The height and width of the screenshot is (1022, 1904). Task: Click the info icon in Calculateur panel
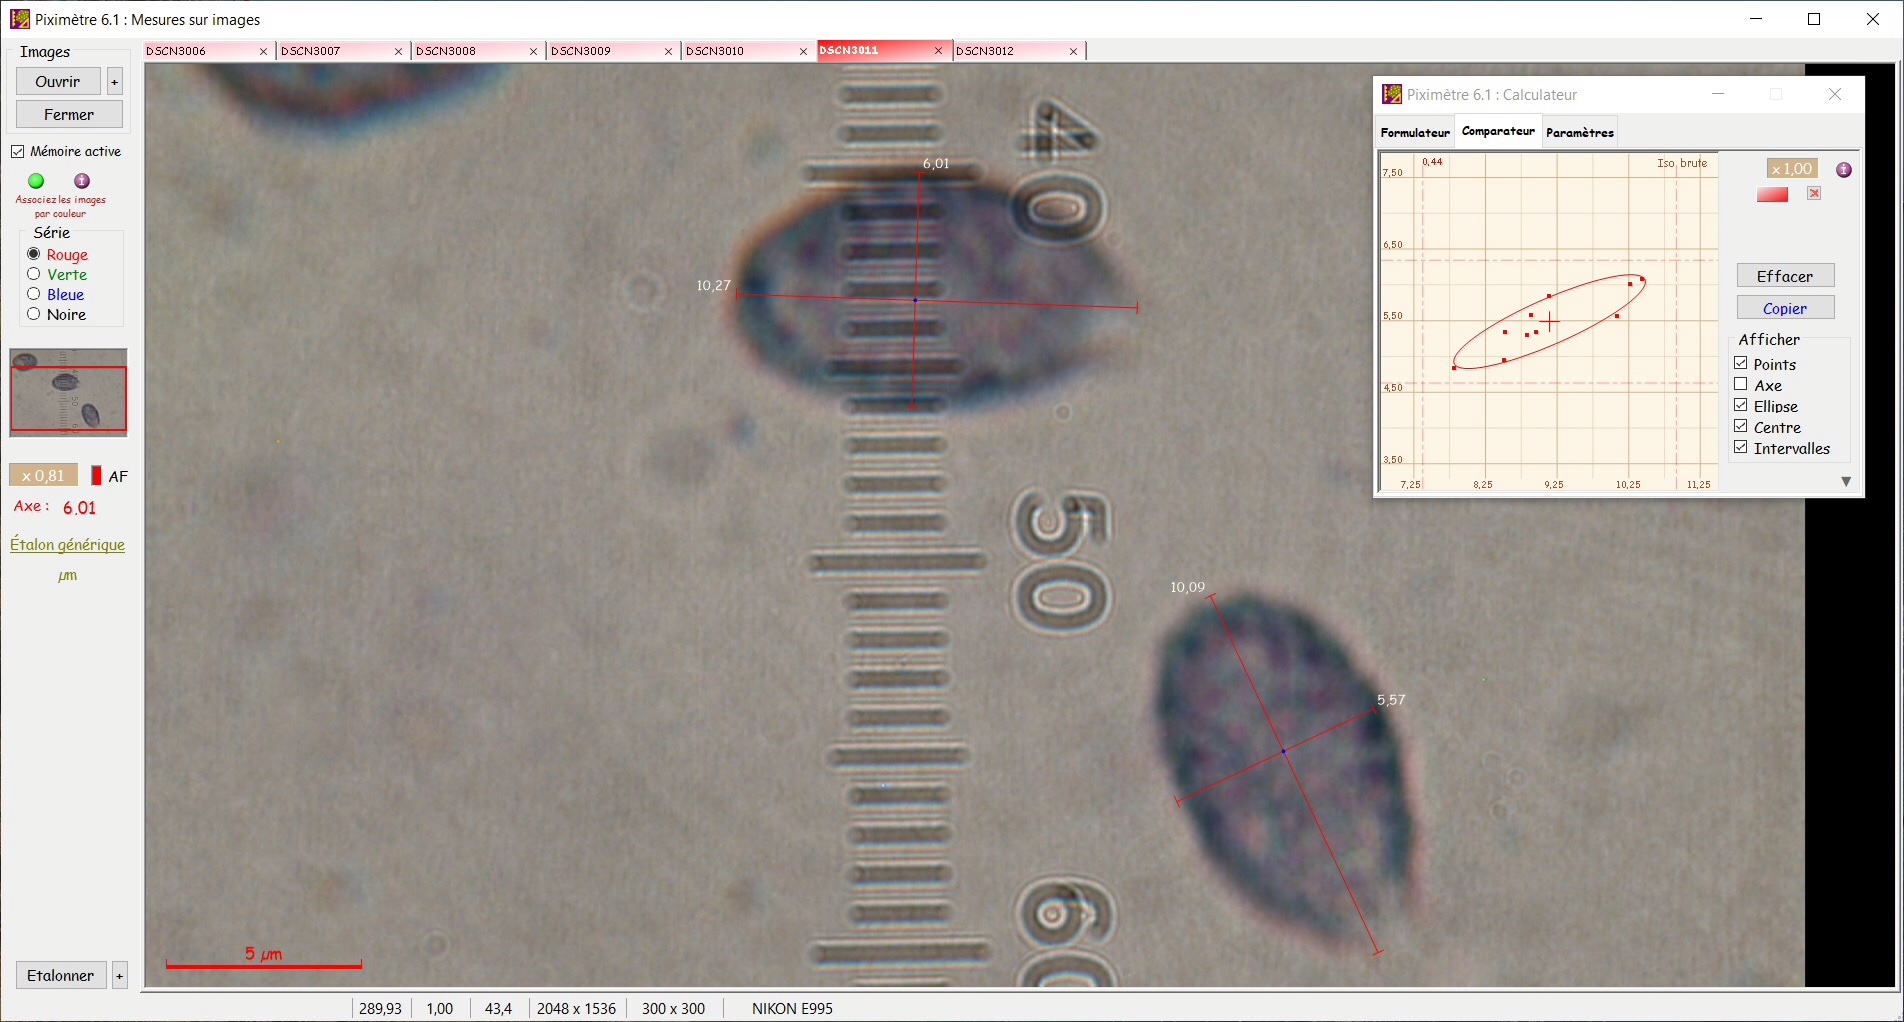tap(1844, 170)
